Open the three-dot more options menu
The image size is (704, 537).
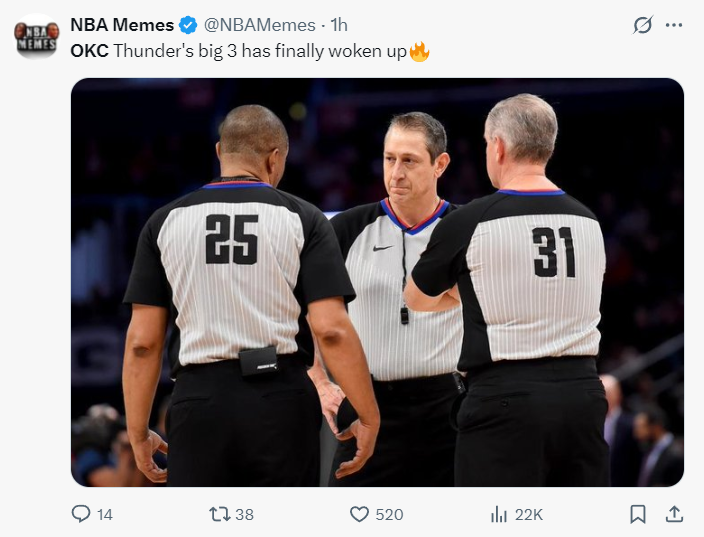point(675,26)
